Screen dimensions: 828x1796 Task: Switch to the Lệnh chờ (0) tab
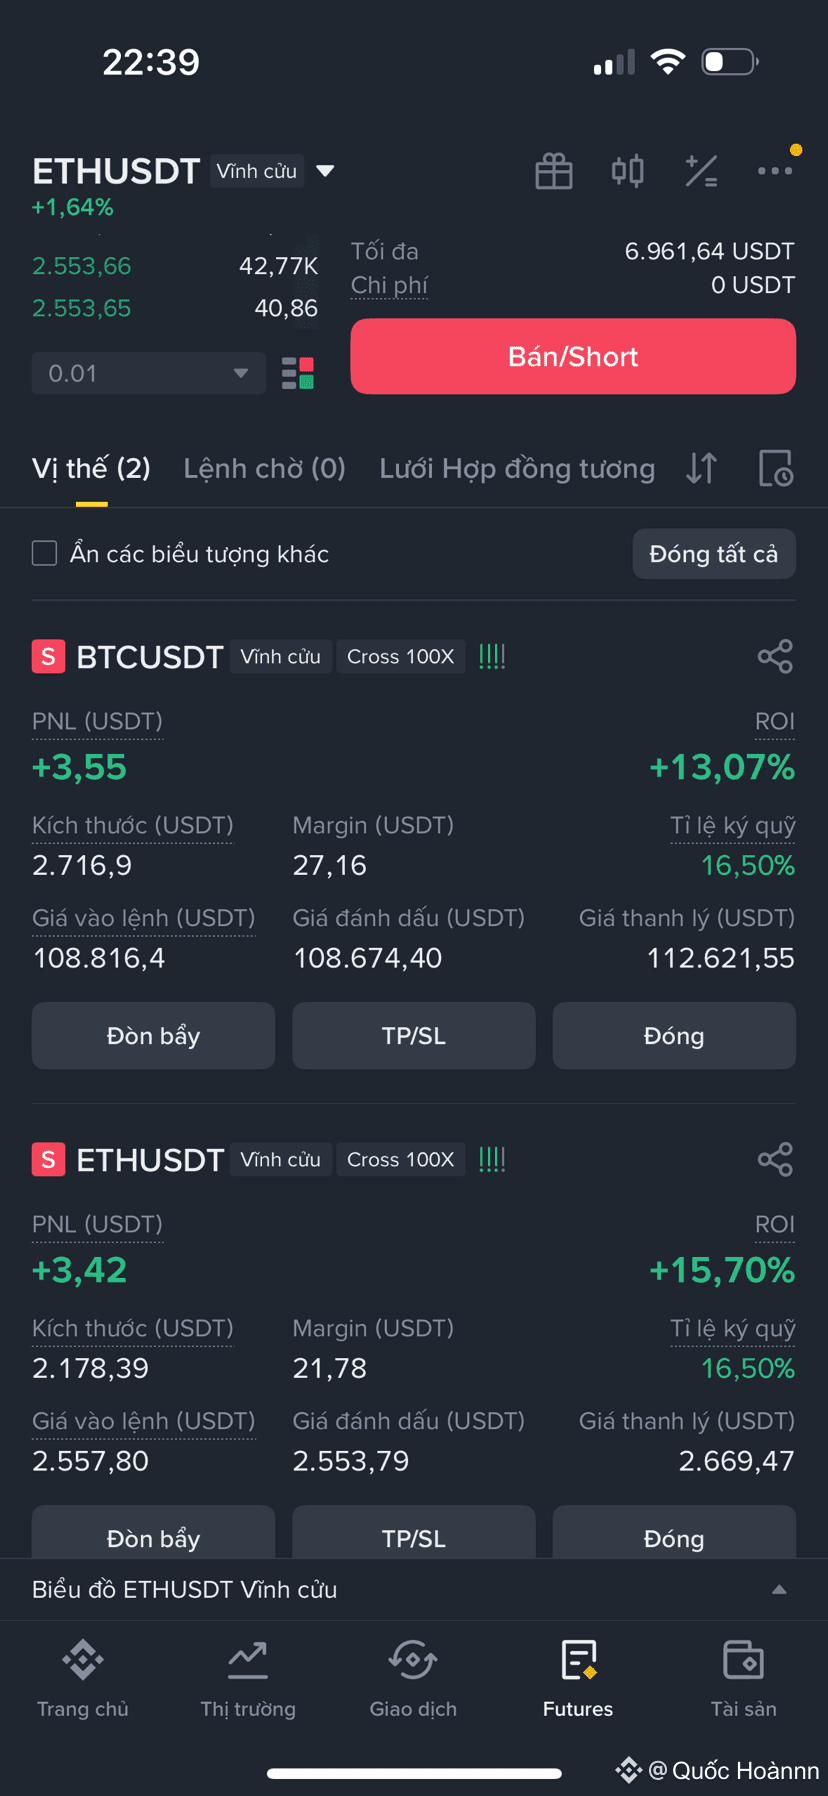pyautogui.click(x=264, y=468)
